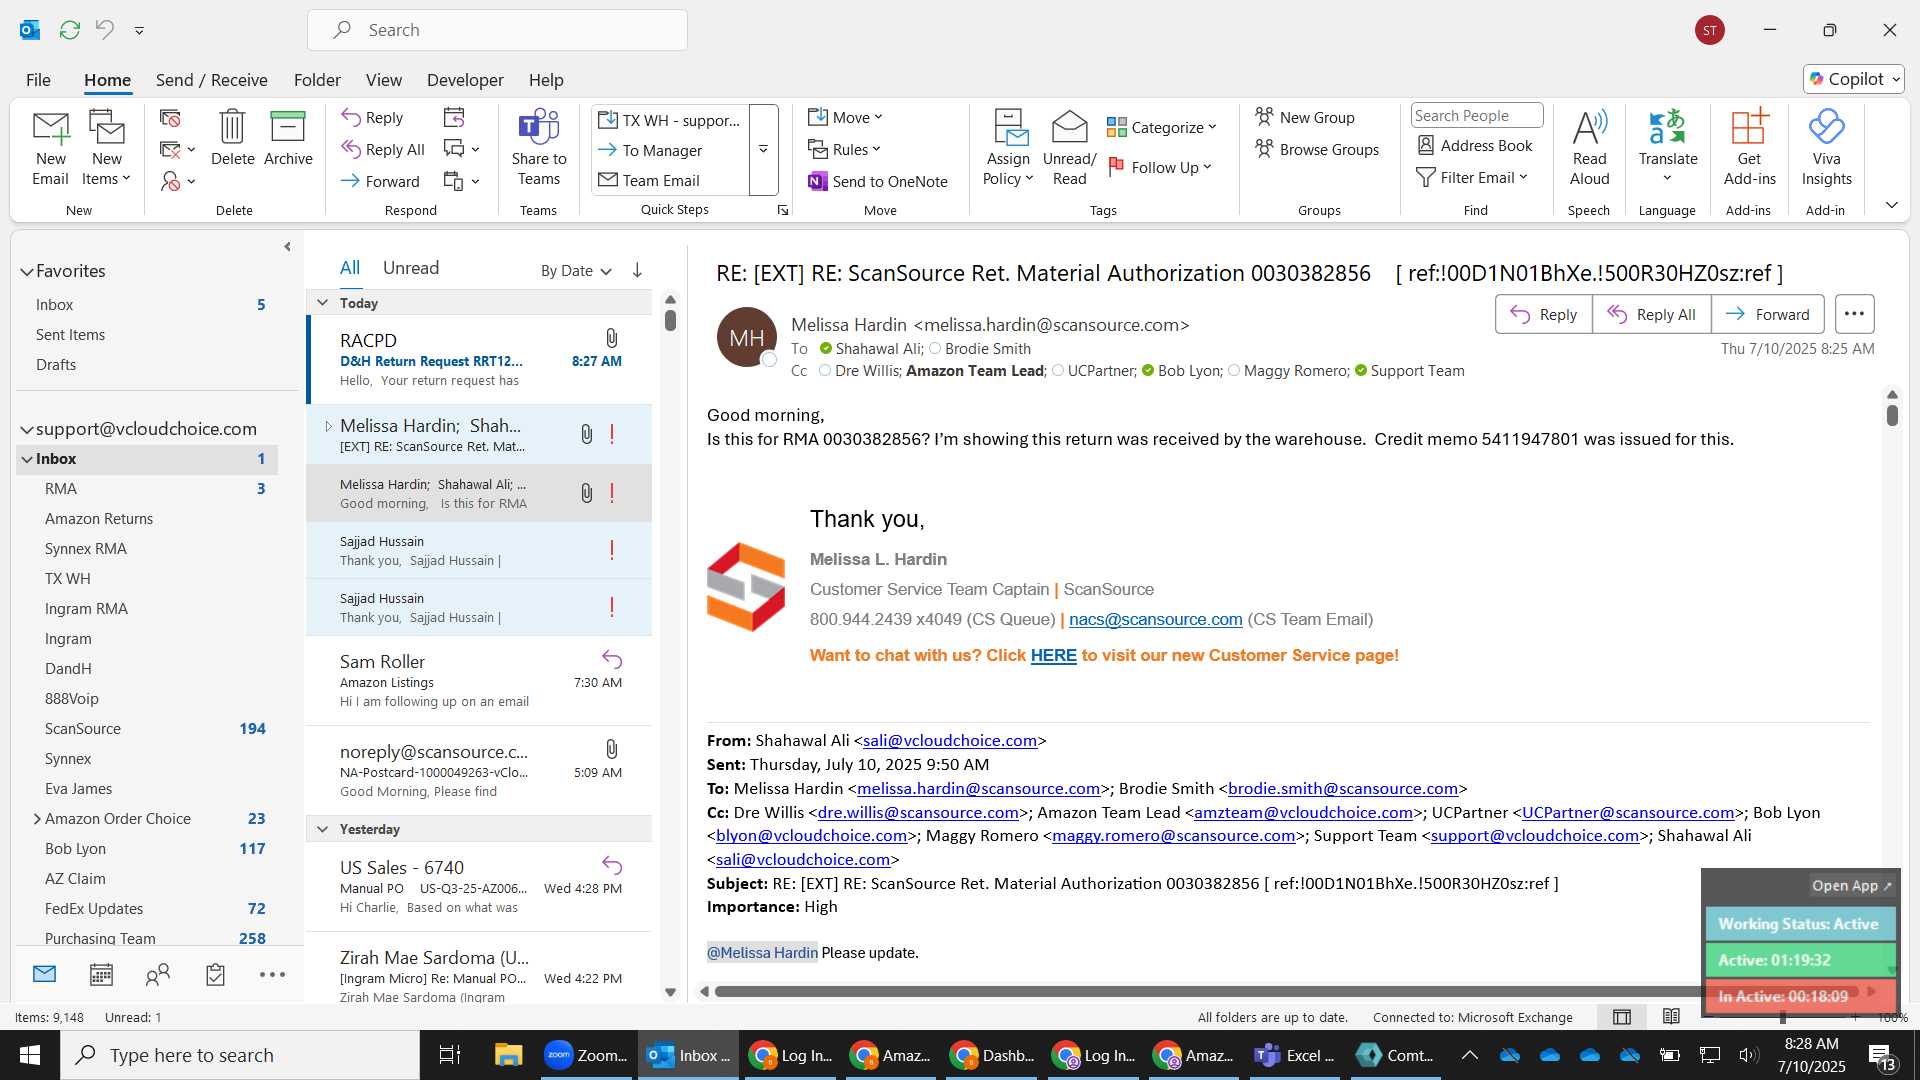The width and height of the screenshot is (1920, 1080).
Task: Send message to OneNote
Action: click(877, 181)
